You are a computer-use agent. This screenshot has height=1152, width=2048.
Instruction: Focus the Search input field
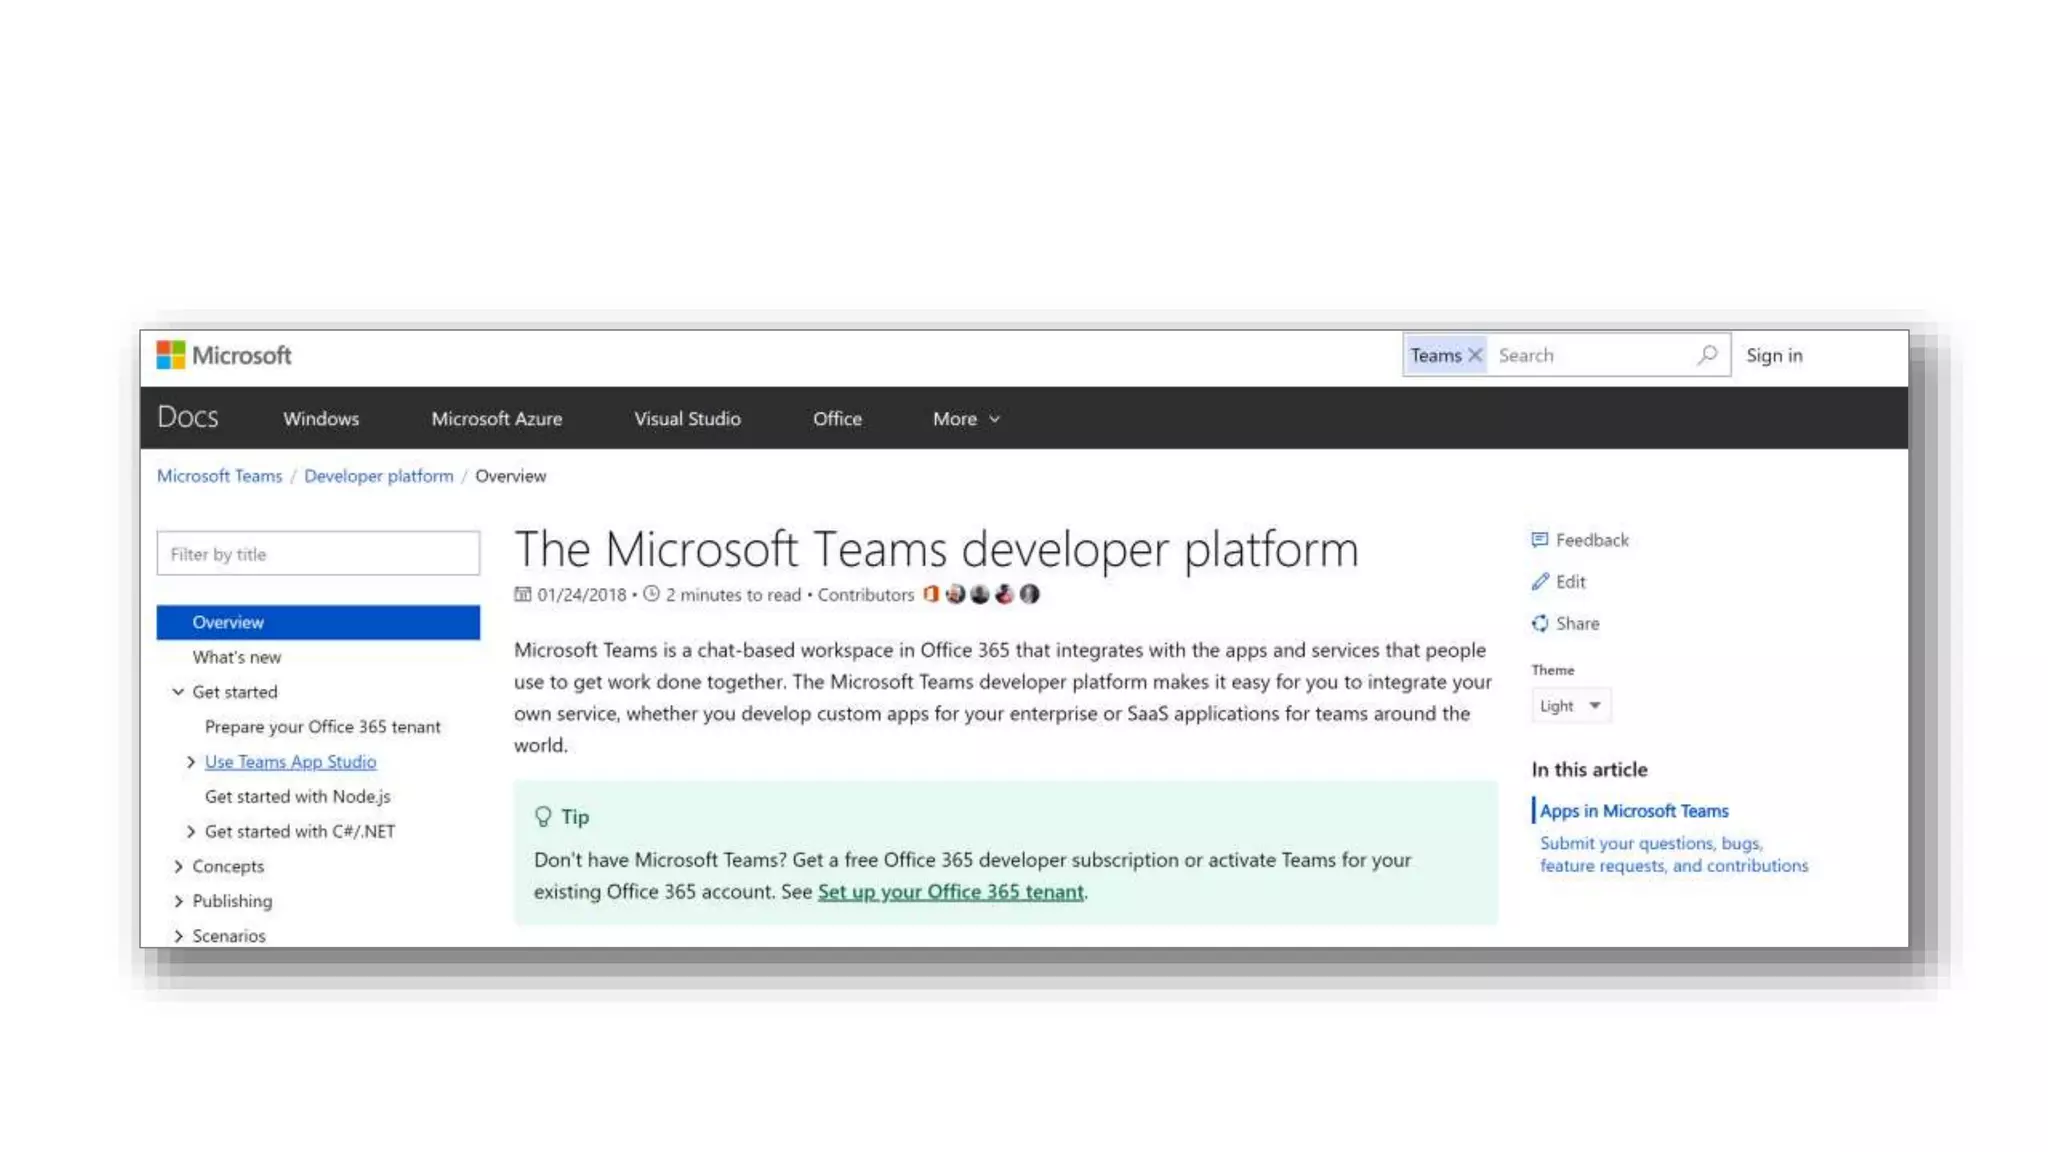pos(1590,355)
